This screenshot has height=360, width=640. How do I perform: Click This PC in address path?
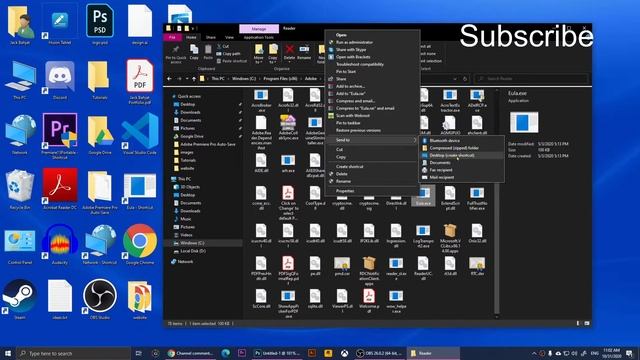click(218, 78)
